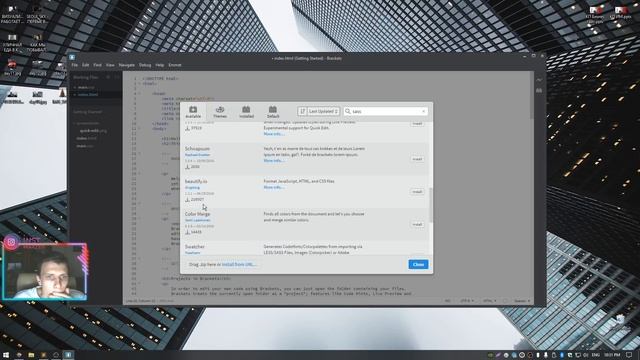Open the Edit menu in Brackets
Image resolution: width=640 pixels, height=360 pixels.
85,65
